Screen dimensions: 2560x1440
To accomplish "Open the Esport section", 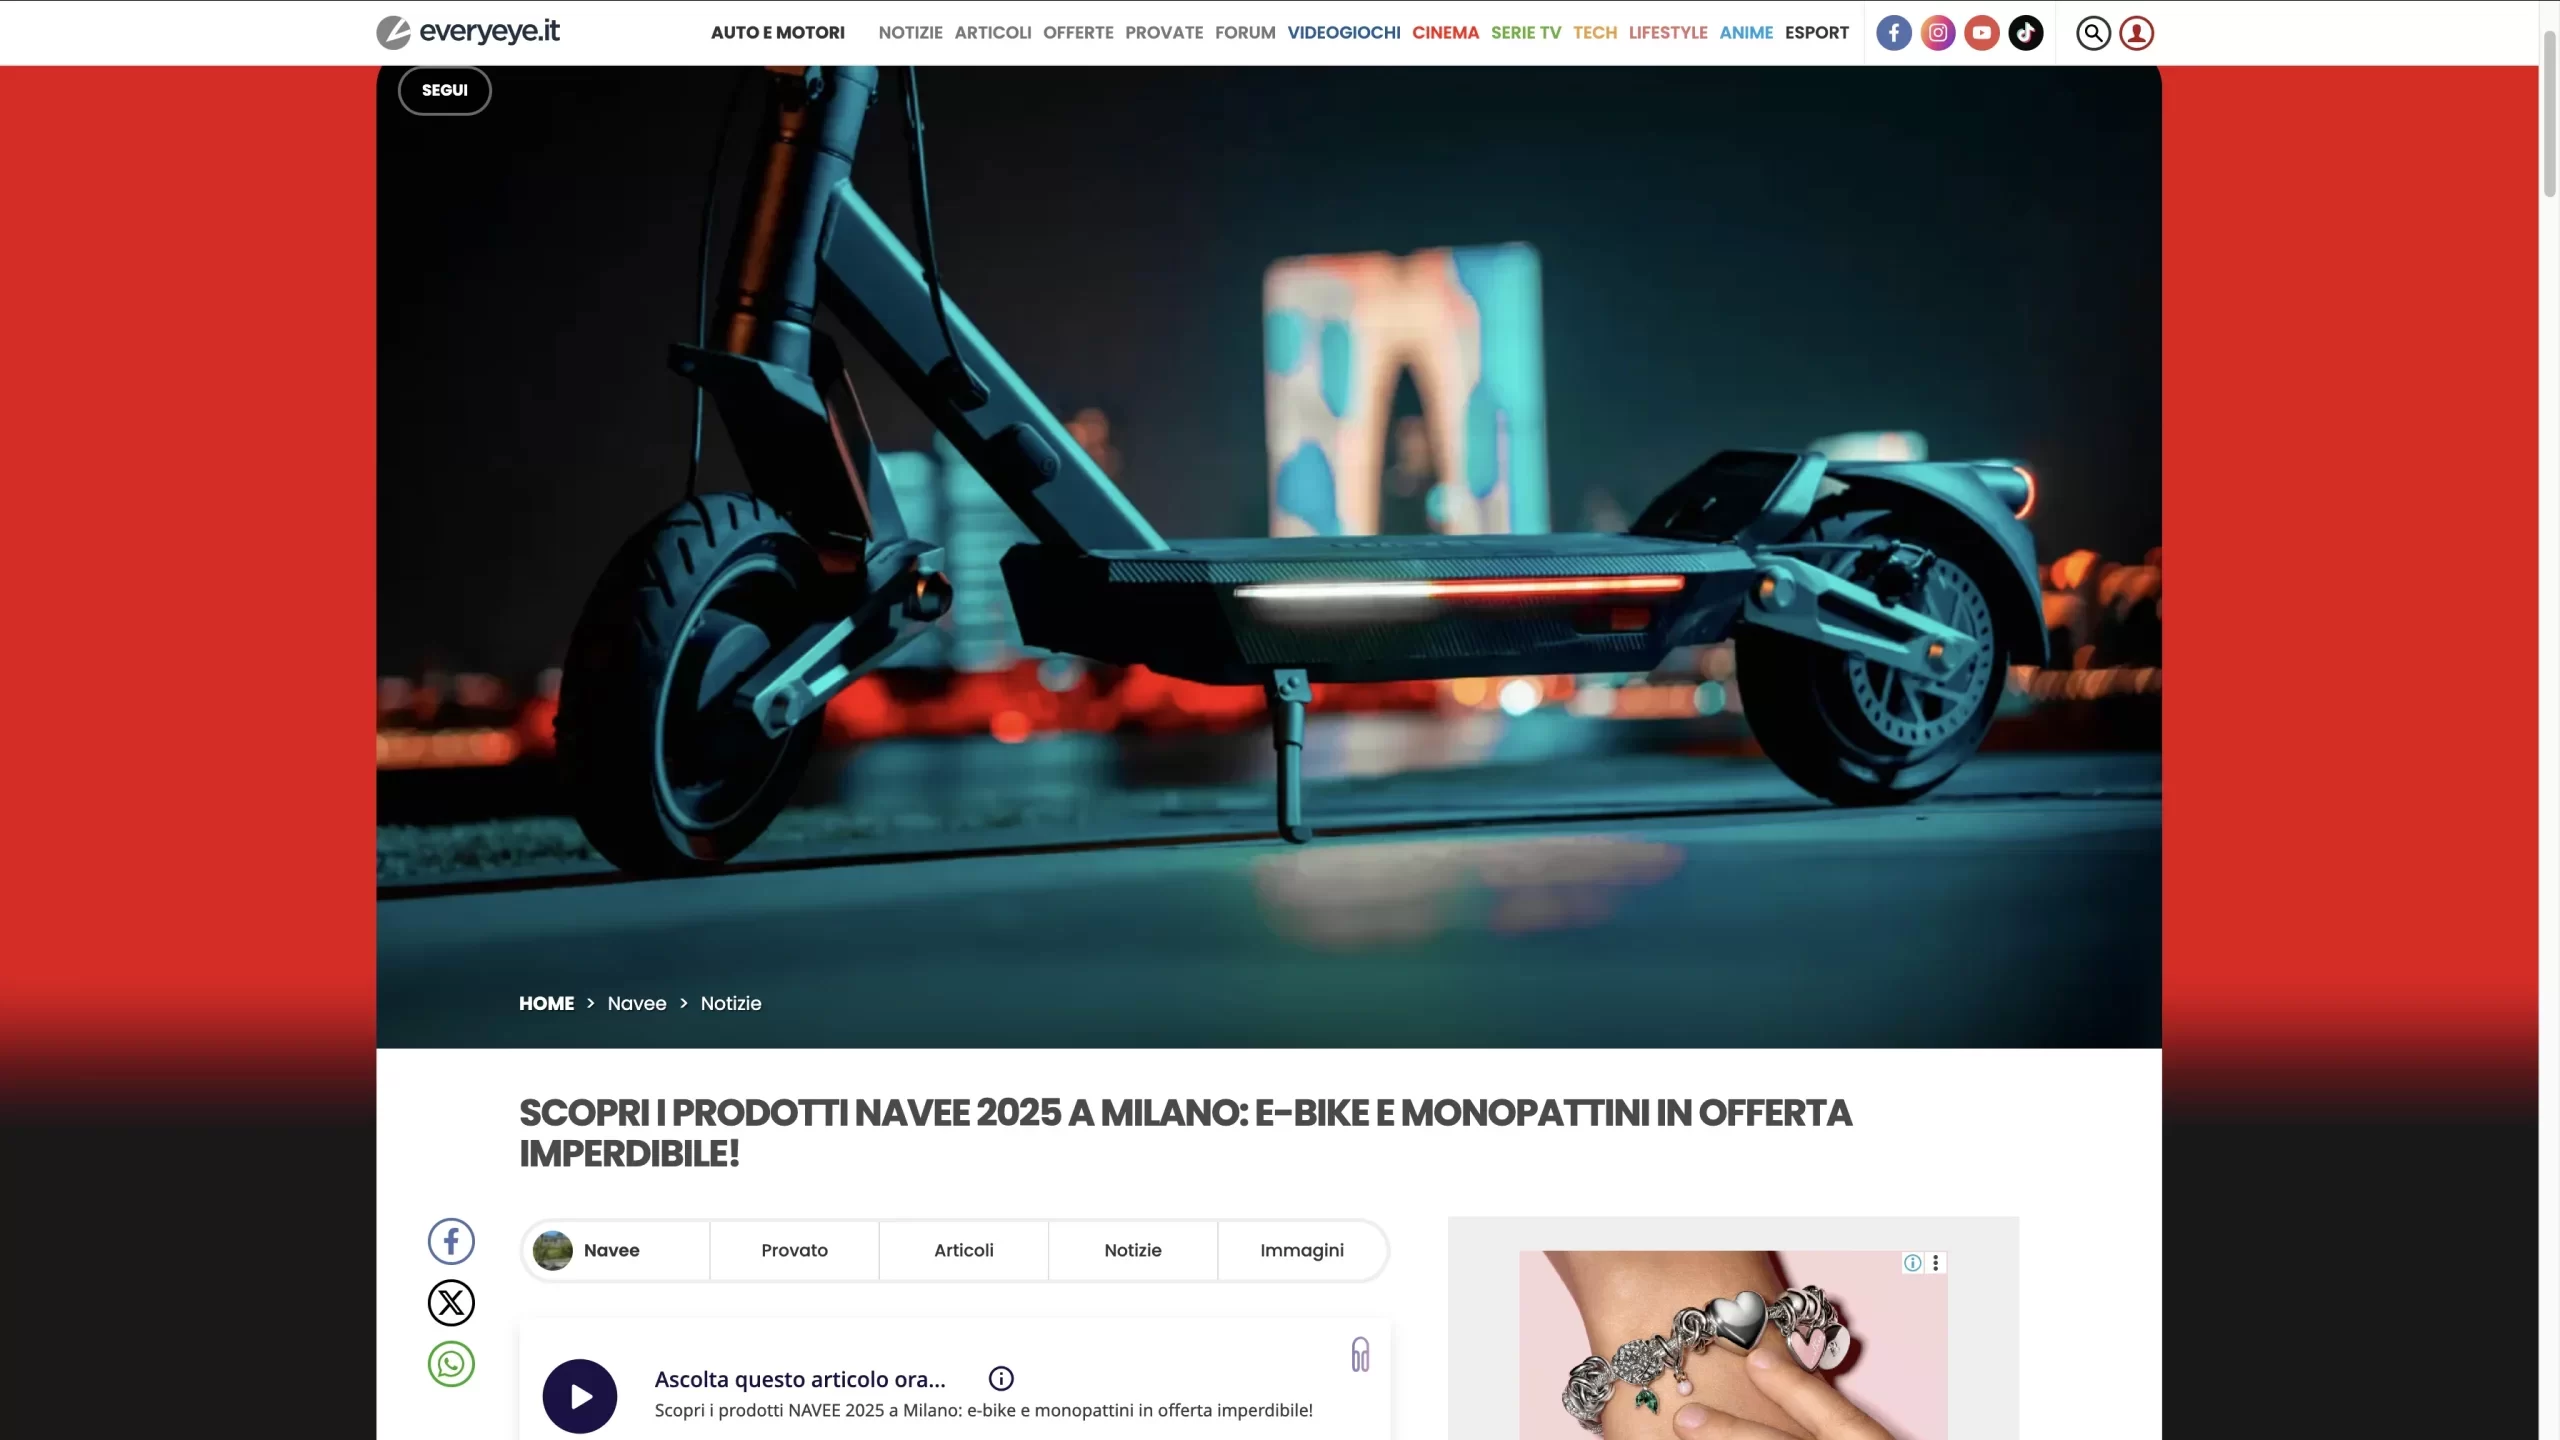I will pyautogui.click(x=1816, y=33).
